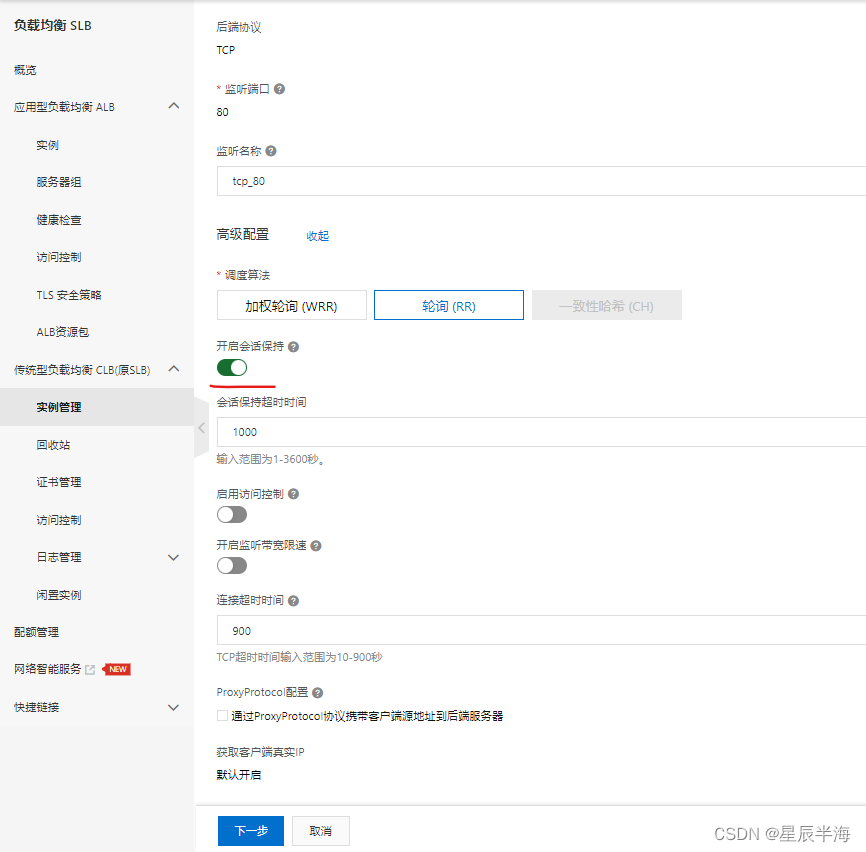Enable the 开启监听带宽限速 switch

coord(232,565)
